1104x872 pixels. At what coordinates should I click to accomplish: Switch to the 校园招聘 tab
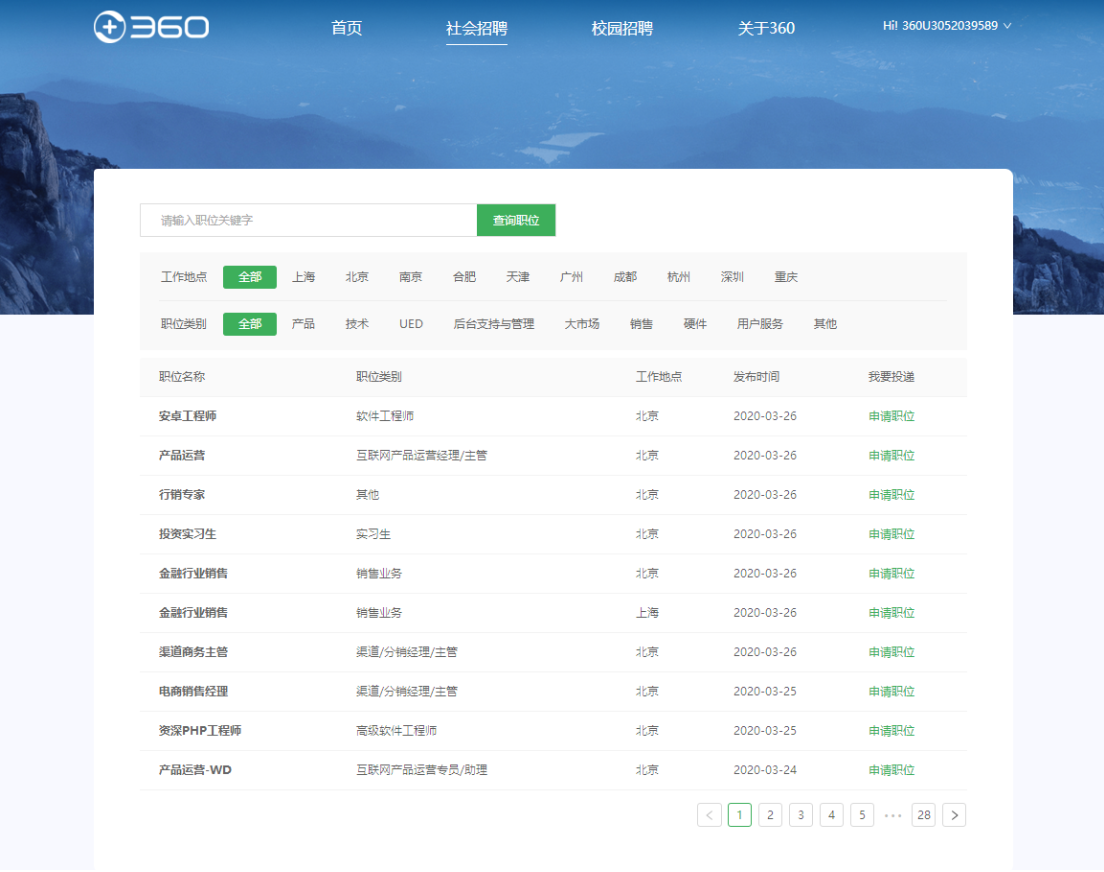tap(621, 28)
